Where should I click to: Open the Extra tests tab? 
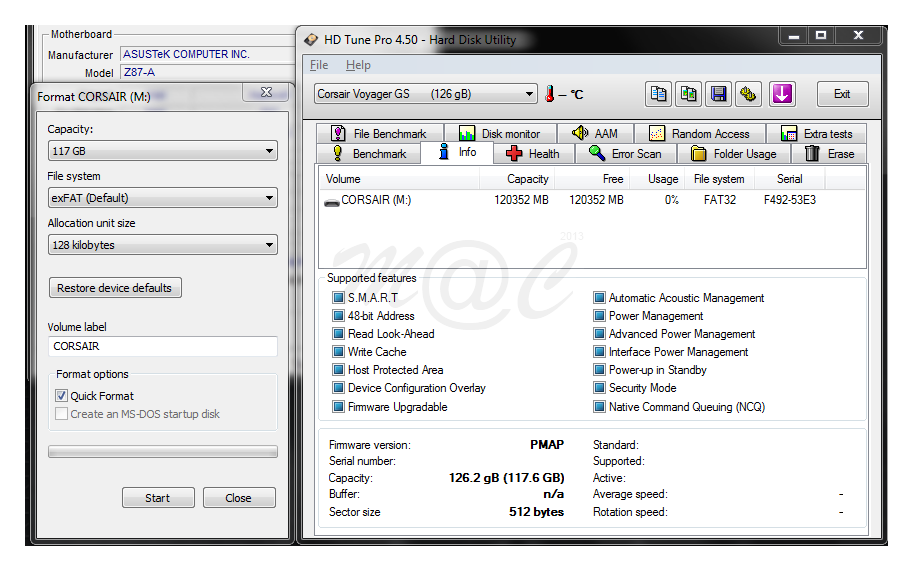click(x=816, y=133)
